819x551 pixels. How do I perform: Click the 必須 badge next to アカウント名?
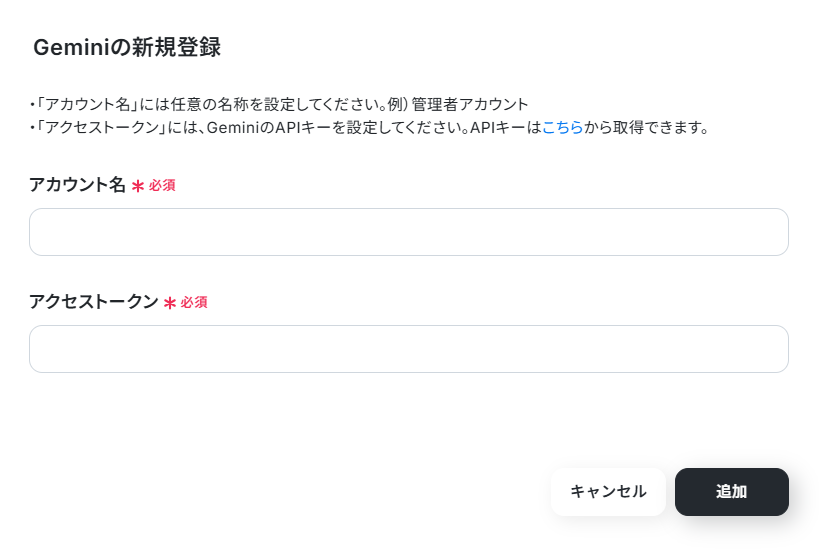[162, 185]
